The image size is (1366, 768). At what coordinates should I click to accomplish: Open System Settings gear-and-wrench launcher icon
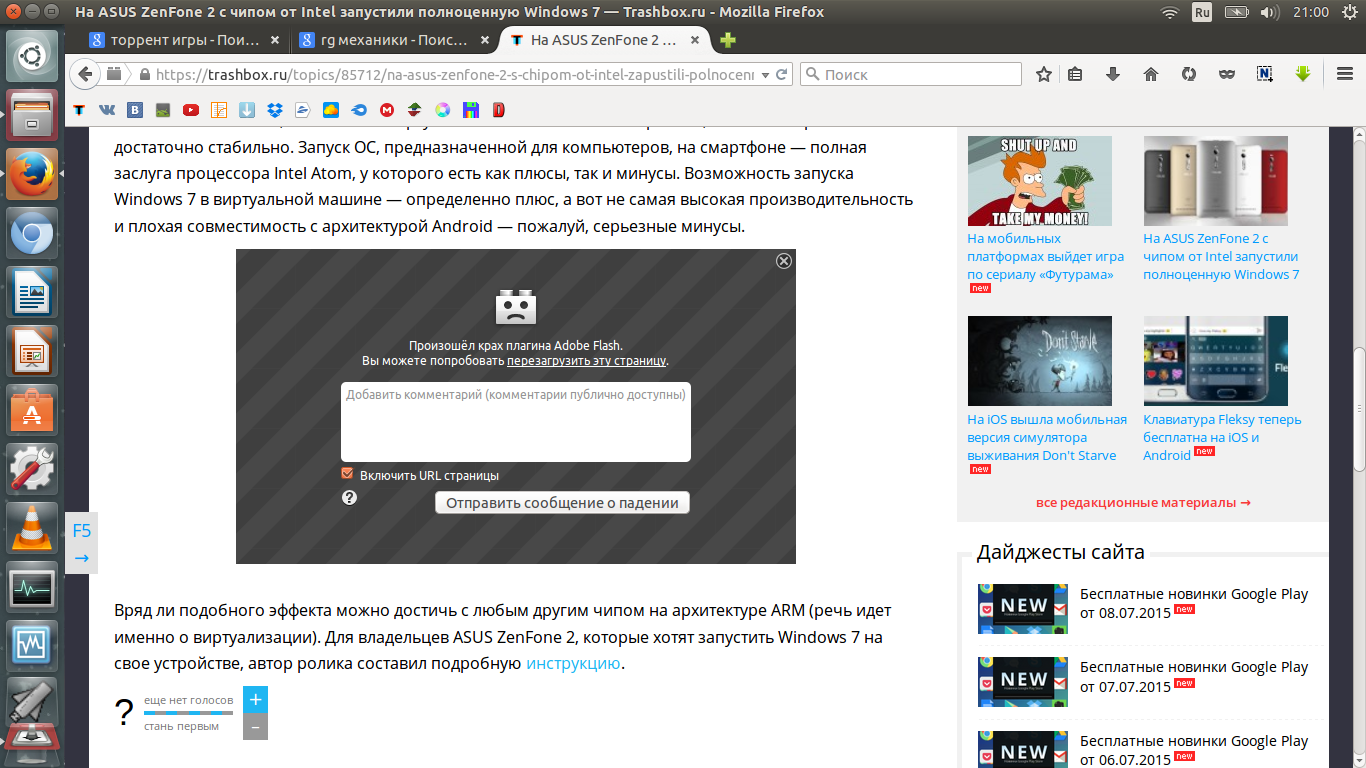pos(32,469)
